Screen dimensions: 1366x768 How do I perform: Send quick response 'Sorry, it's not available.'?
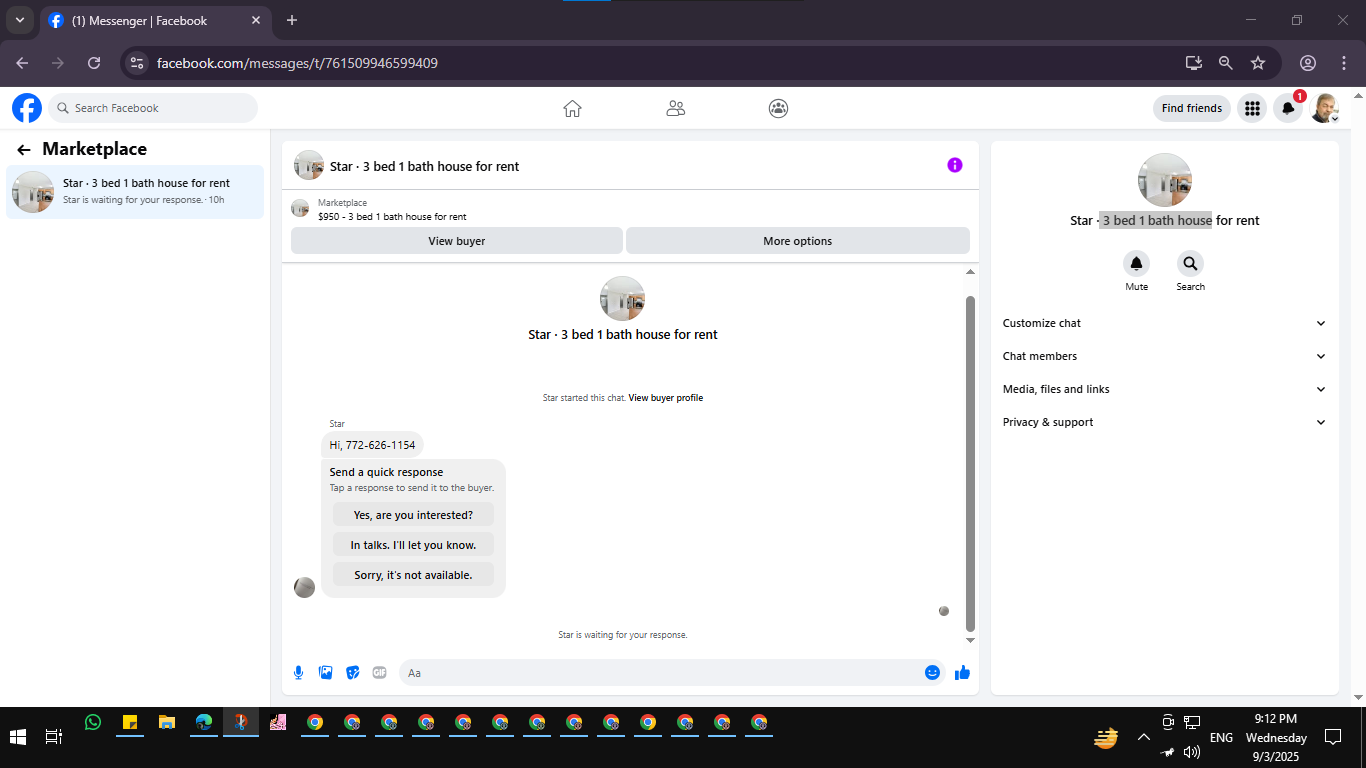point(413,575)
